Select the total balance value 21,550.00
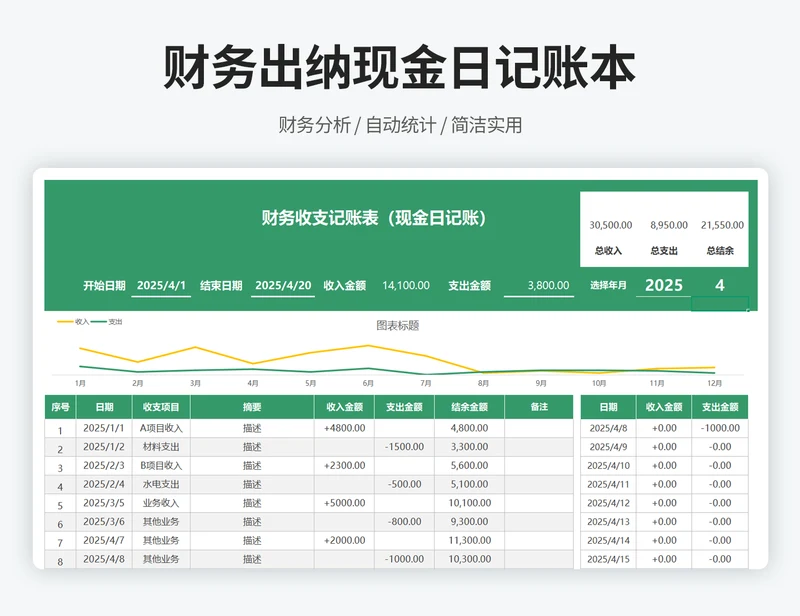The image size is (800, 616). 722,225
